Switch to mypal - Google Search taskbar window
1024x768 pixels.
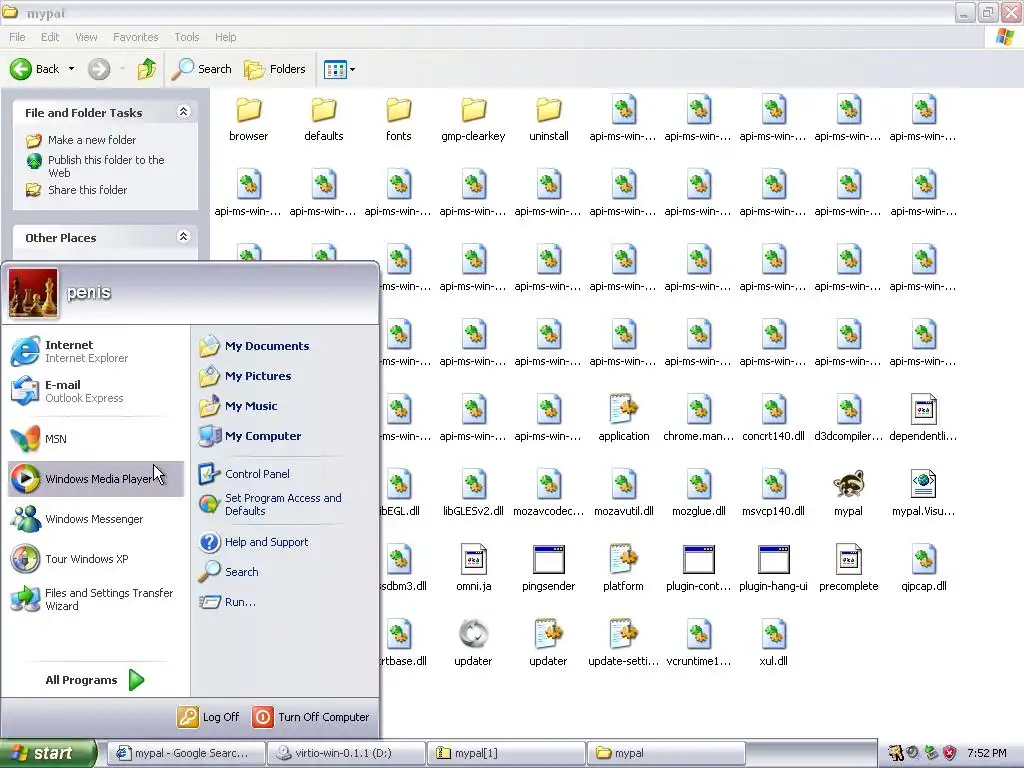pos(187,753)
